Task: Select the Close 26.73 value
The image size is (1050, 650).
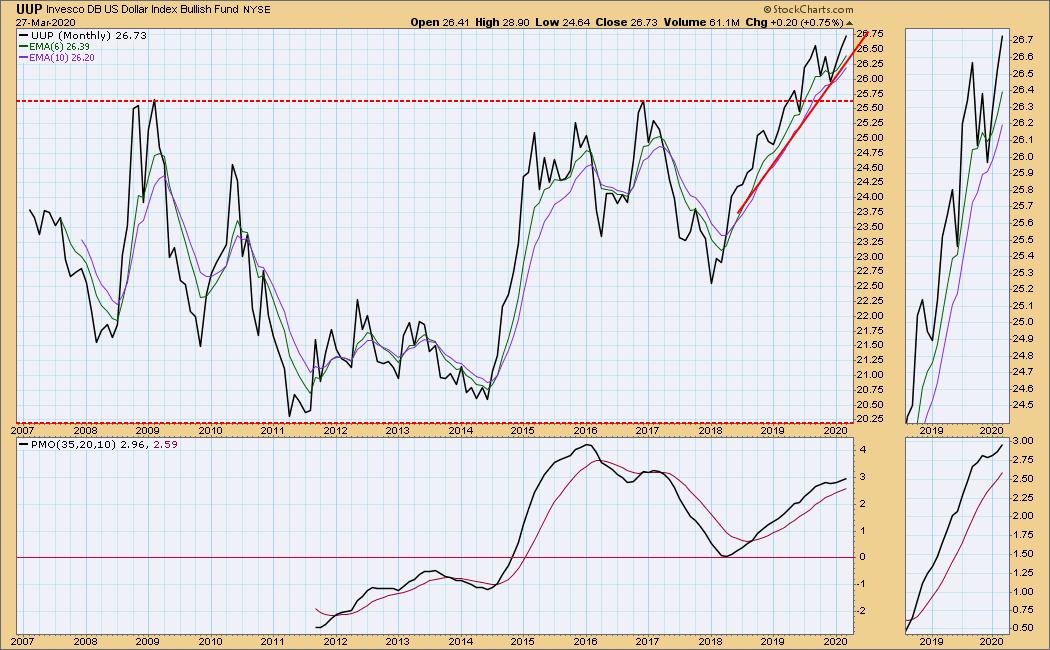Action: pyautogui.click(x=627, y=22)
